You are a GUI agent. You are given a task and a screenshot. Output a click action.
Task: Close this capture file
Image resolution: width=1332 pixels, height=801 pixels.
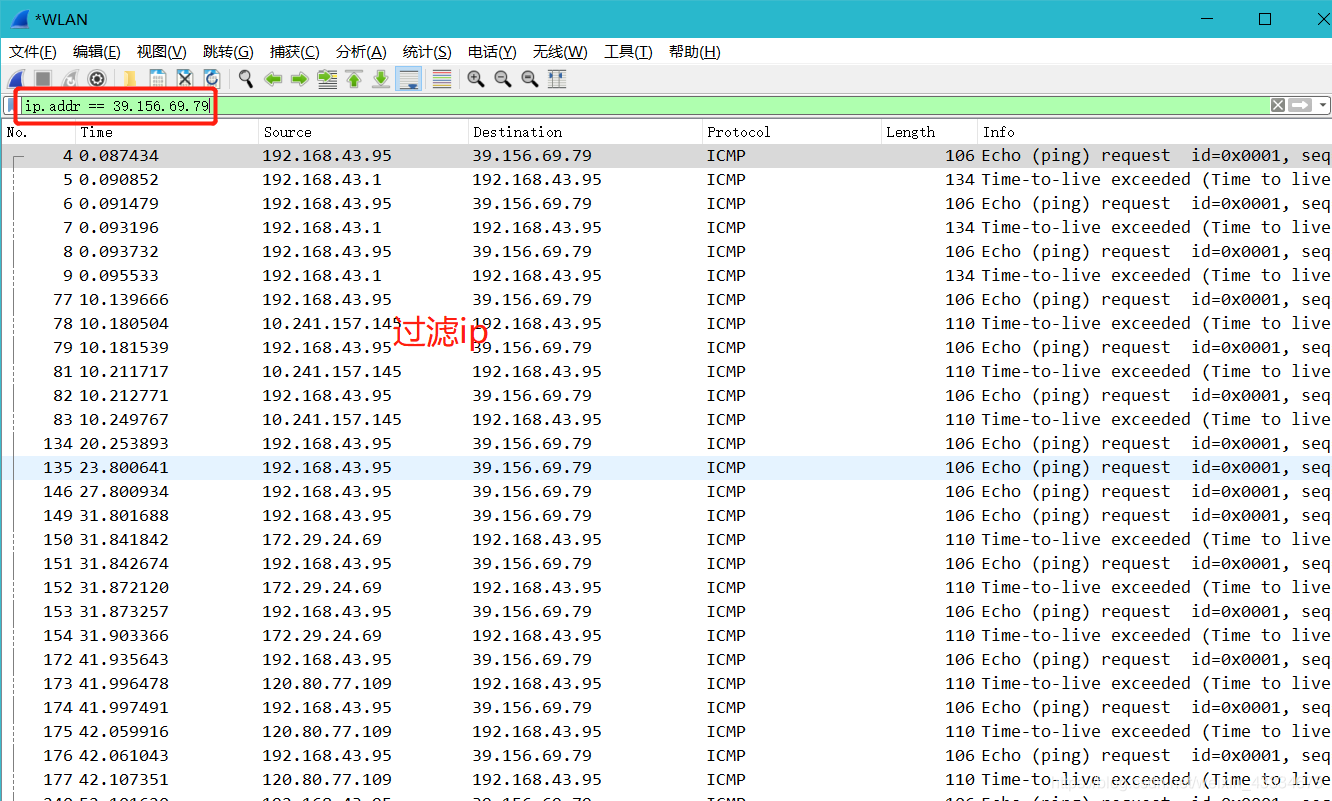(185, 79)
